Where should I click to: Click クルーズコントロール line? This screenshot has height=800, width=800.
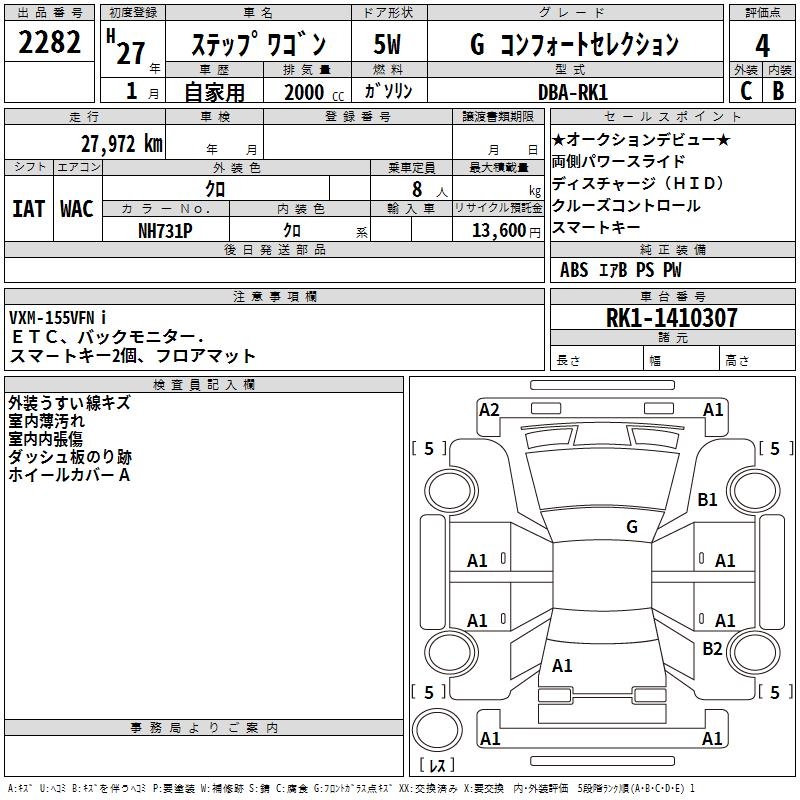(626, 205)
